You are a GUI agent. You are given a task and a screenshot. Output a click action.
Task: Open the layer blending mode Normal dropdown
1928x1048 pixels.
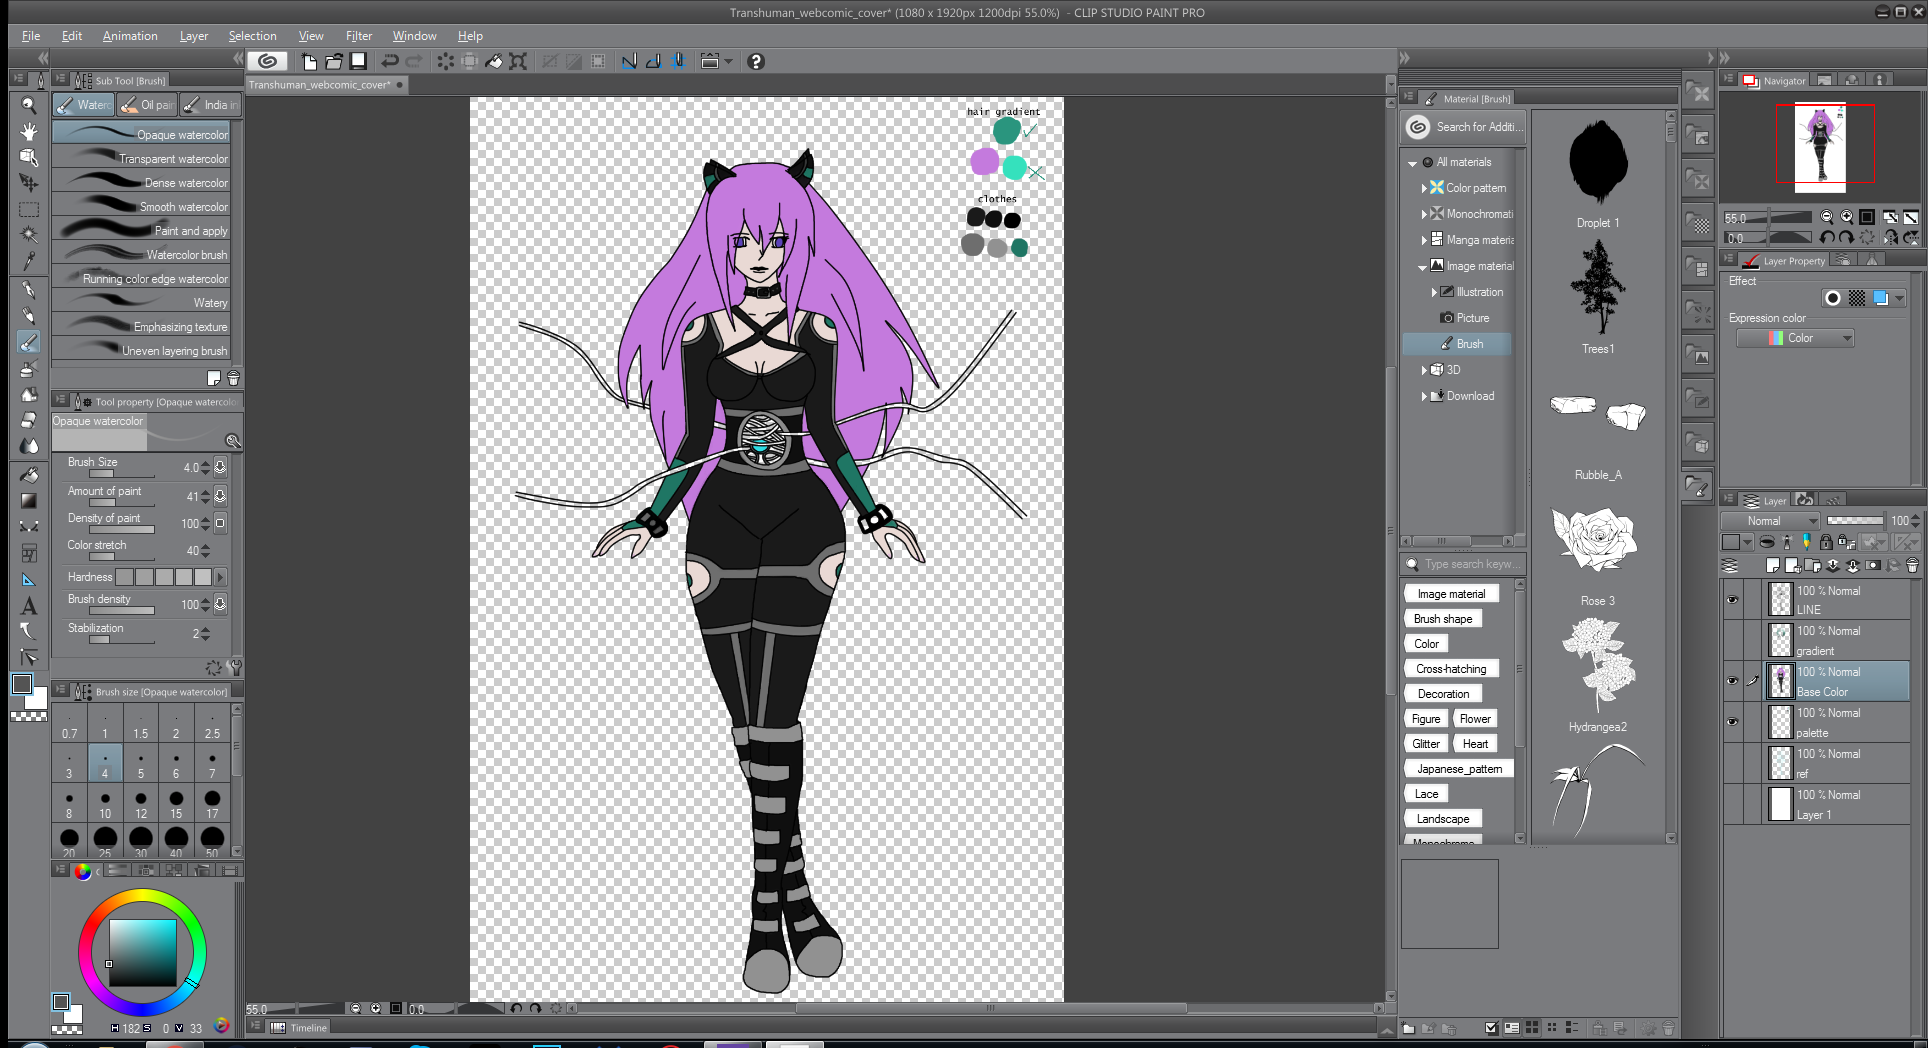1770,521
